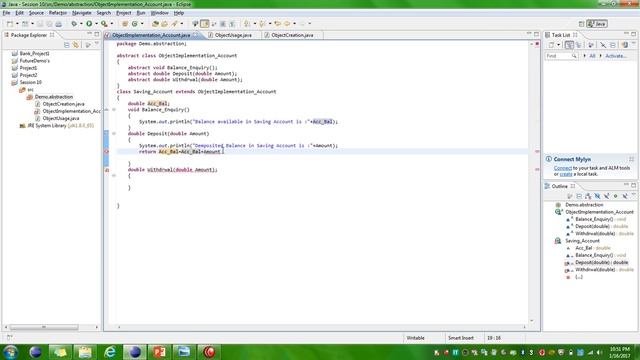640x360 pixels.
Task: Open the Navigate menu
Action: (82, 13)
